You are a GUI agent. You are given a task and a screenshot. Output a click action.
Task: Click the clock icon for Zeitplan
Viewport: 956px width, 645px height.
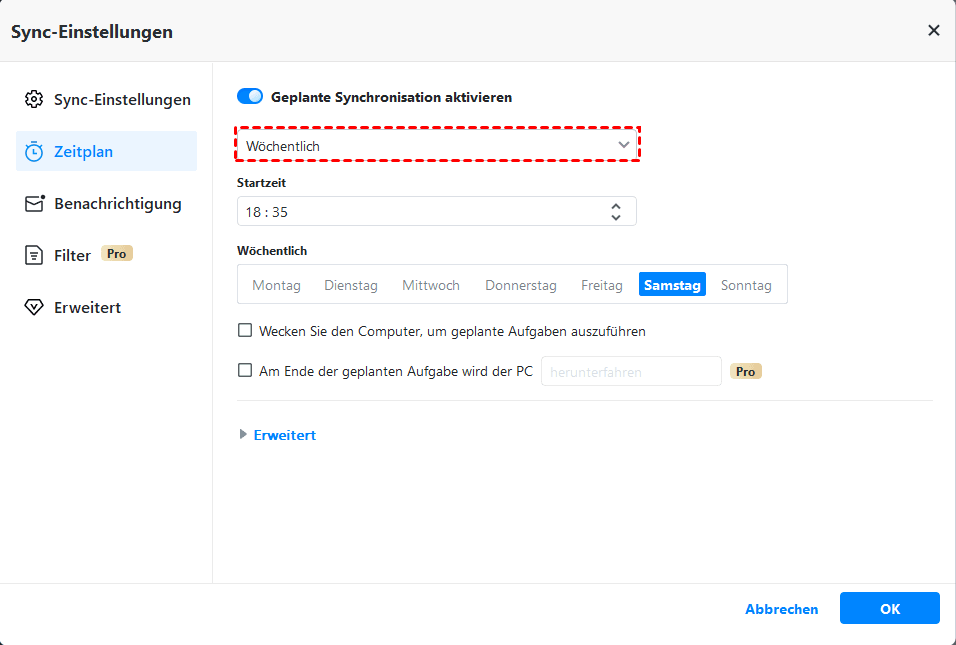click(35, 152)
